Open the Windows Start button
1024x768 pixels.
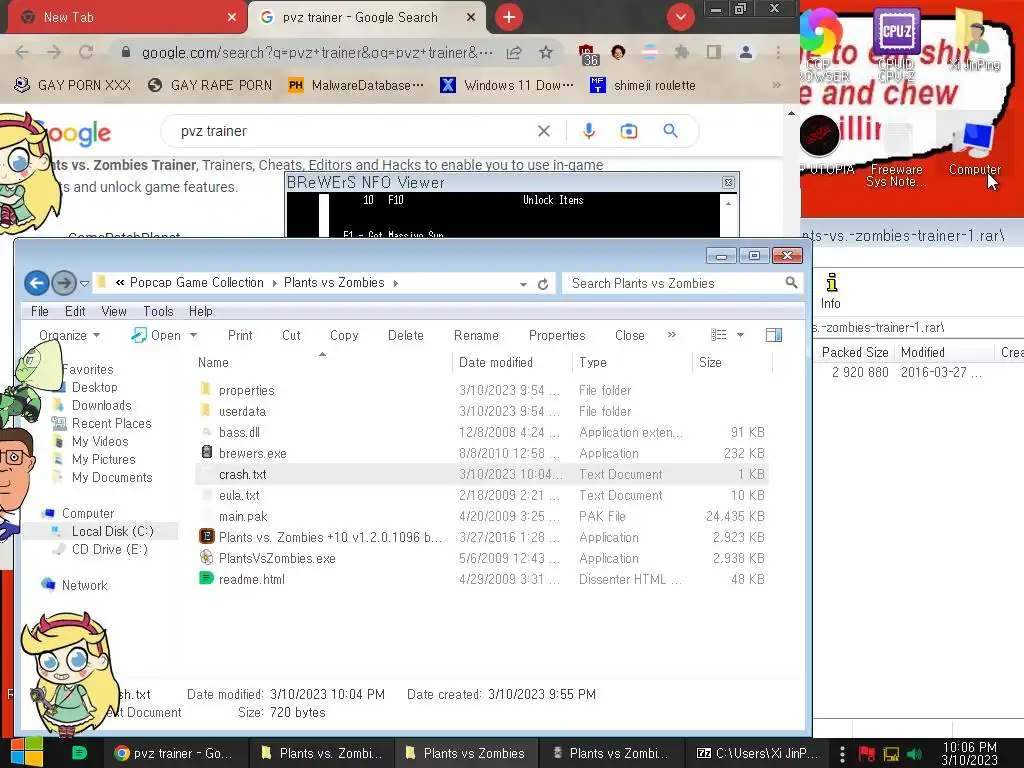[x=27, y=752]
